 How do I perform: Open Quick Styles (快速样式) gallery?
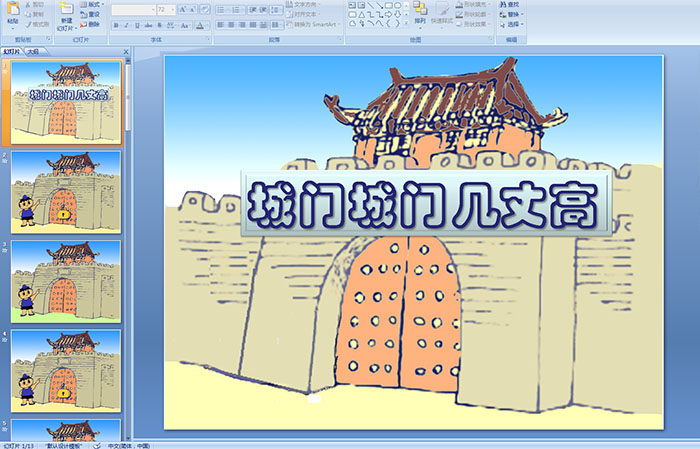pos(442,16)
